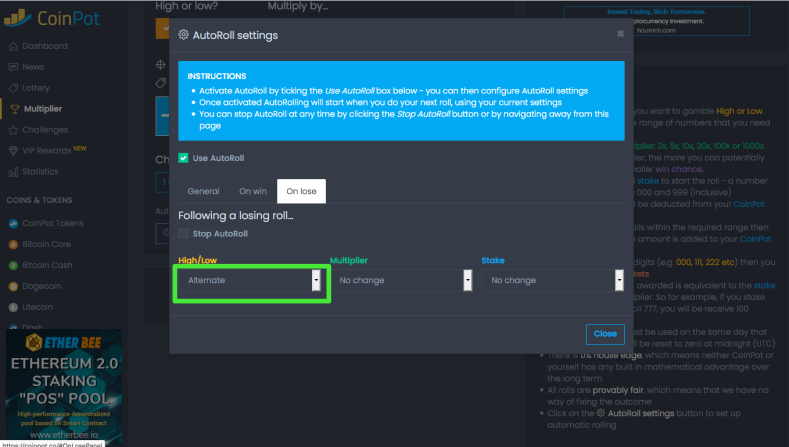Click the News icon
Screen dimensions: 789x447
(x=14, y=67)
